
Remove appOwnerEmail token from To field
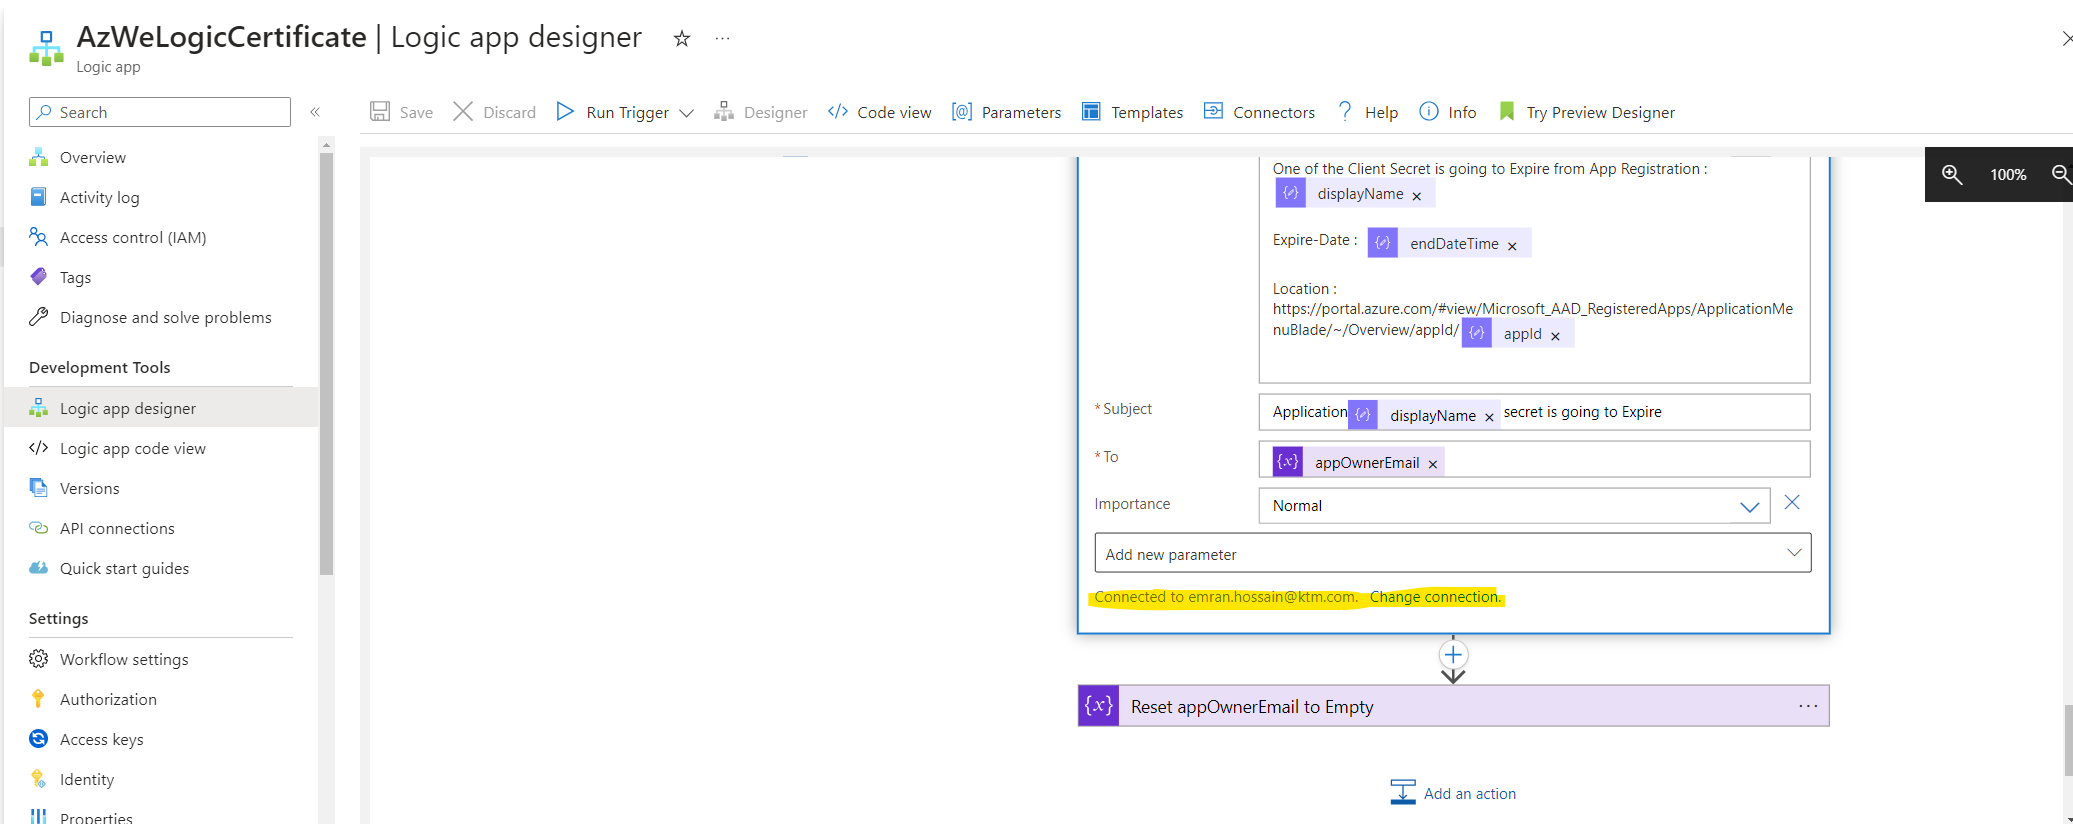pos(1433,464)
